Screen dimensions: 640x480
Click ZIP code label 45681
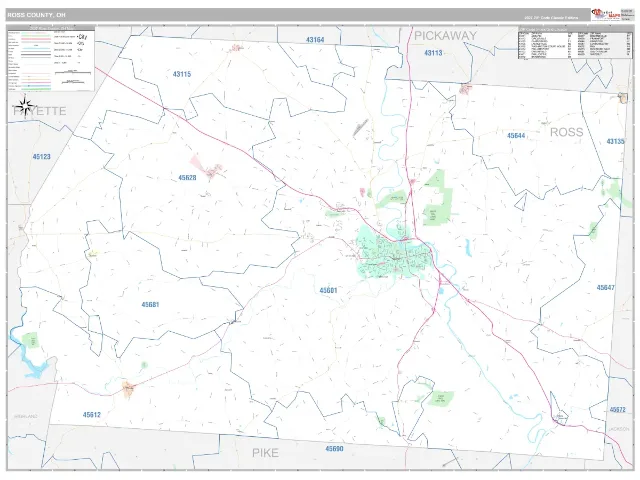pos(150,304)
